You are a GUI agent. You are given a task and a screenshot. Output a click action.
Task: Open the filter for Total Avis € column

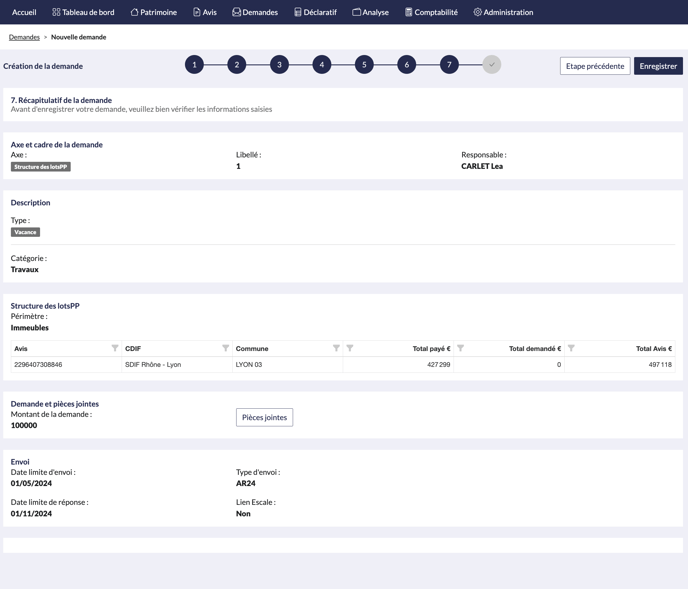coord(571,348)
